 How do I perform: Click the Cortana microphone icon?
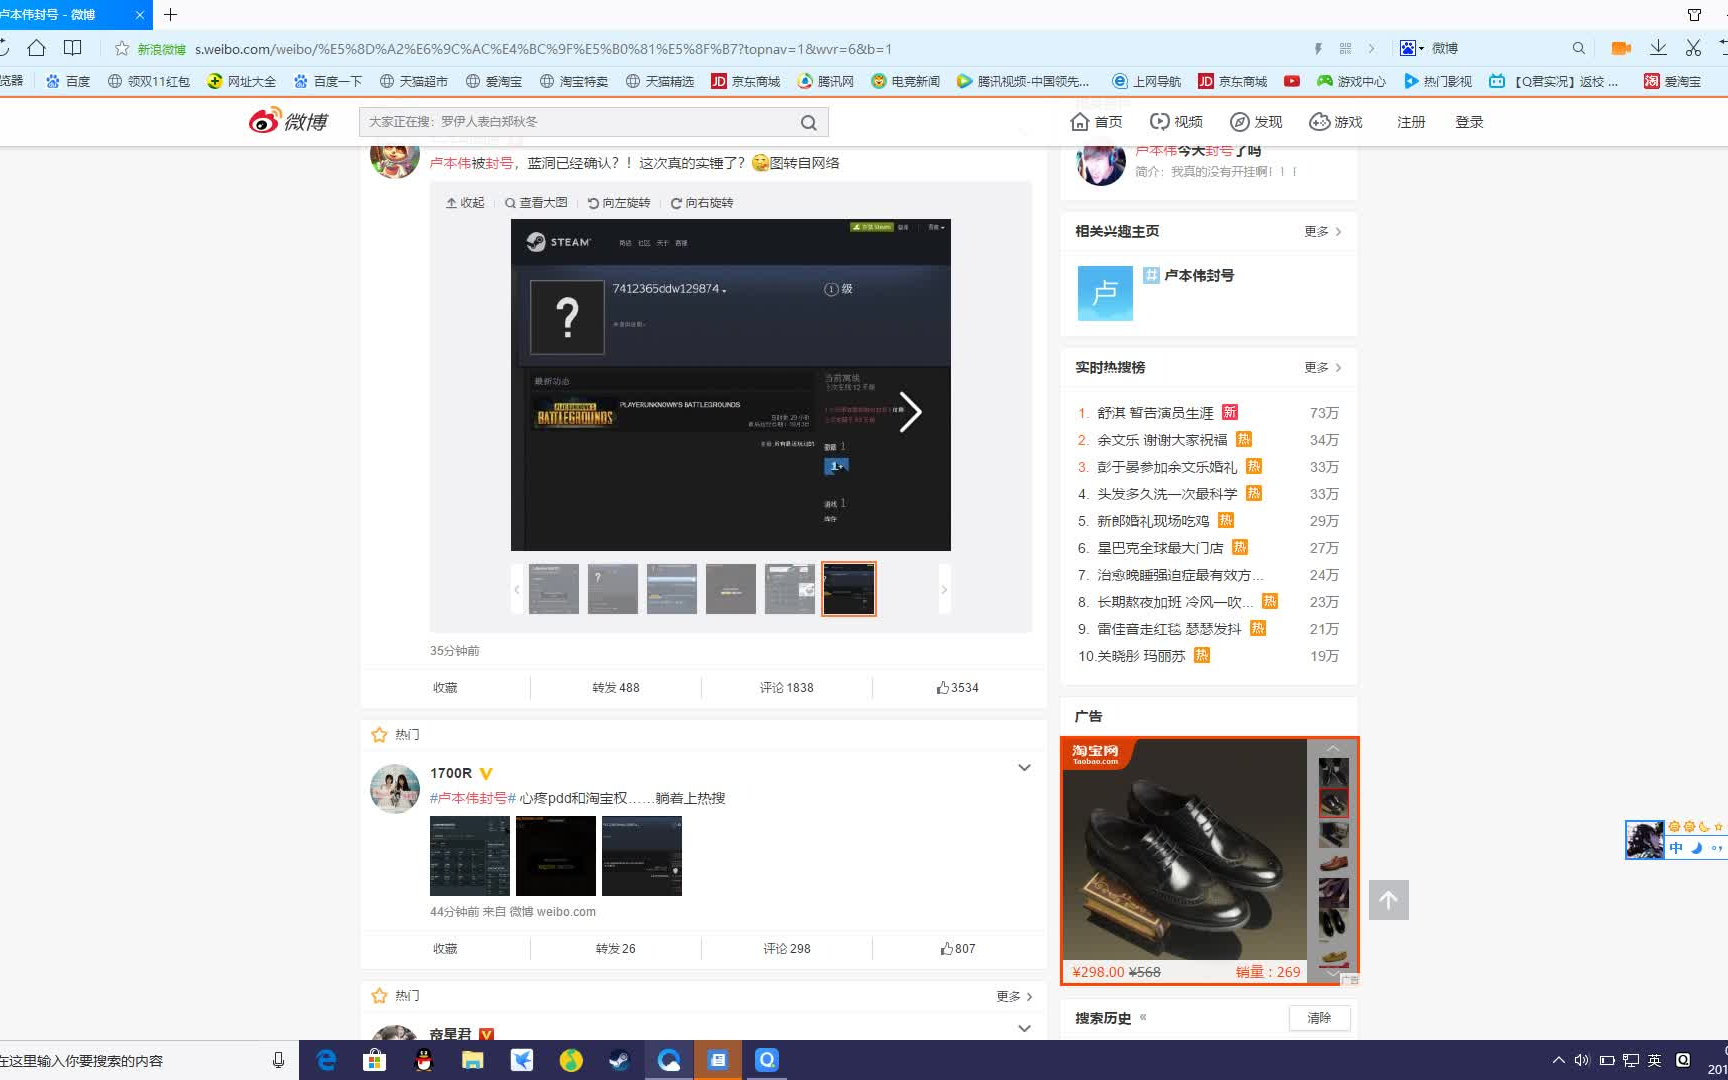click(x=278, y=1060)
